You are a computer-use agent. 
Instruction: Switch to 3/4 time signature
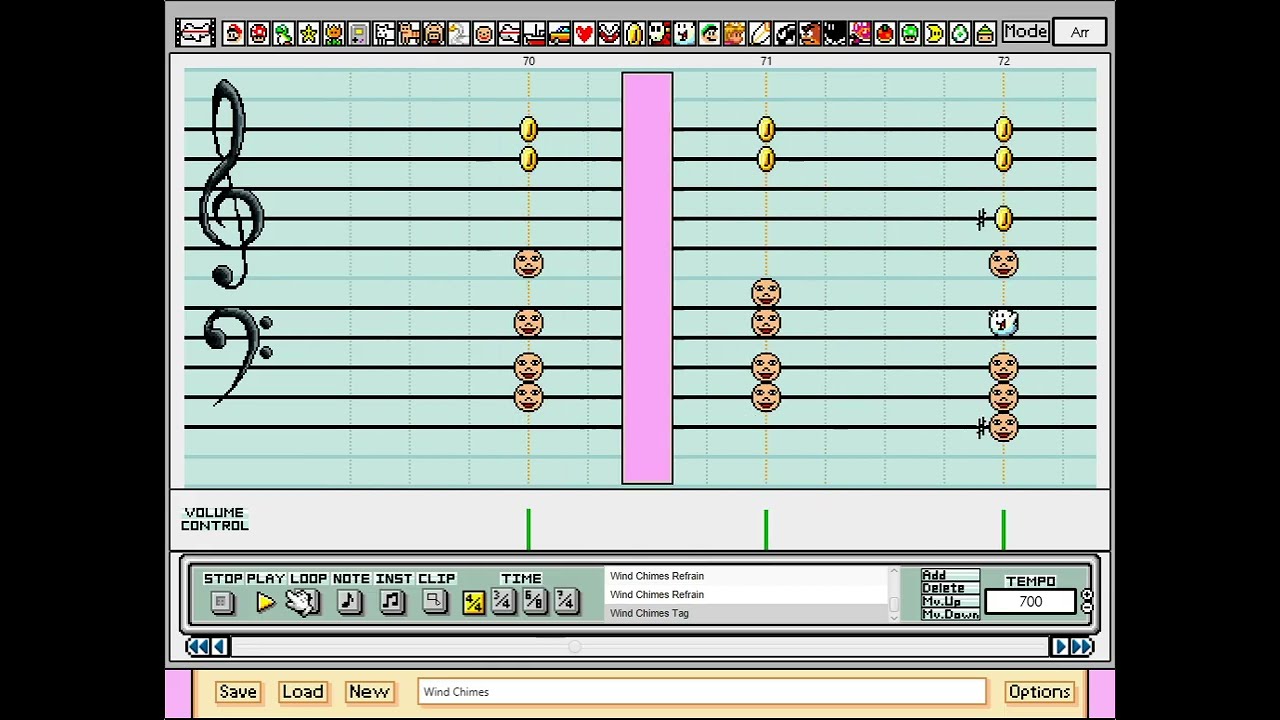(x=503, y=601)
